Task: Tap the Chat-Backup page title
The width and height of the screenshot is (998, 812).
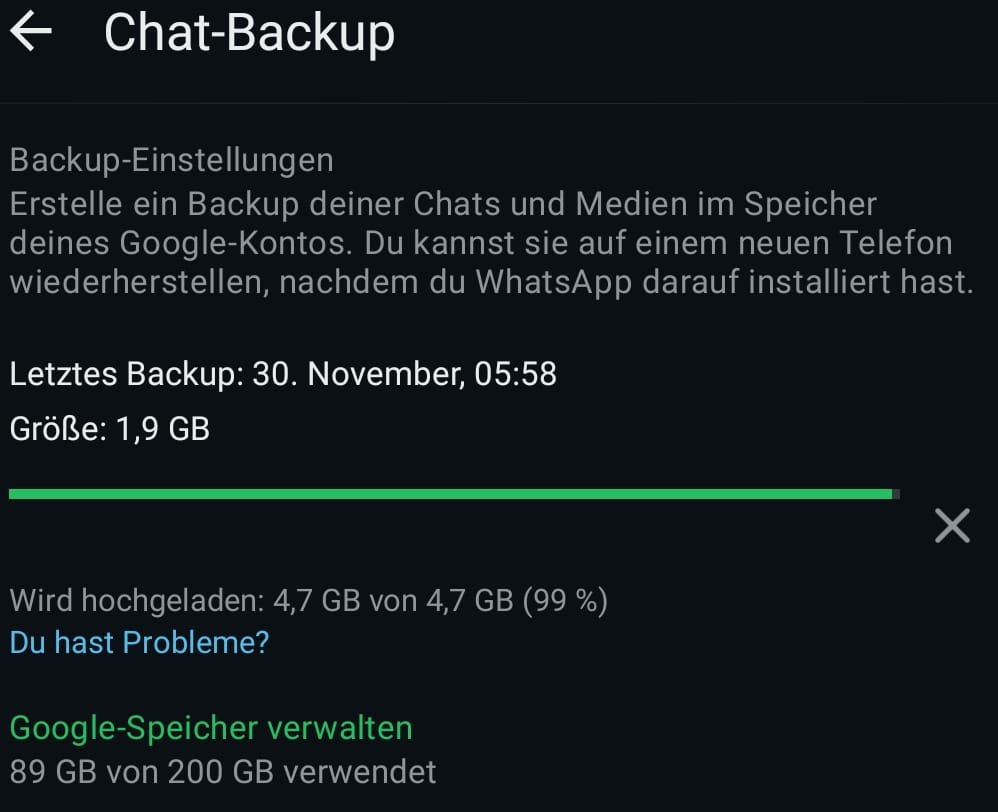Action: 249,33
